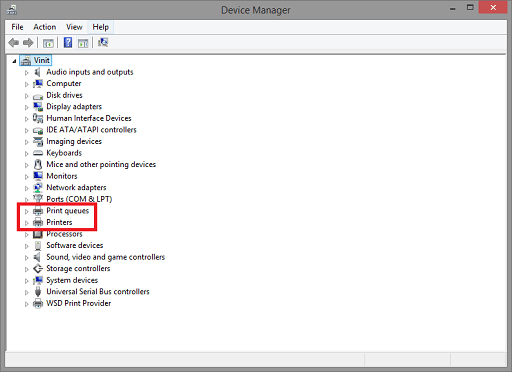Click the Back arrow toolbar icon
The width and height of the screenshot is (512, 372).
14,43
